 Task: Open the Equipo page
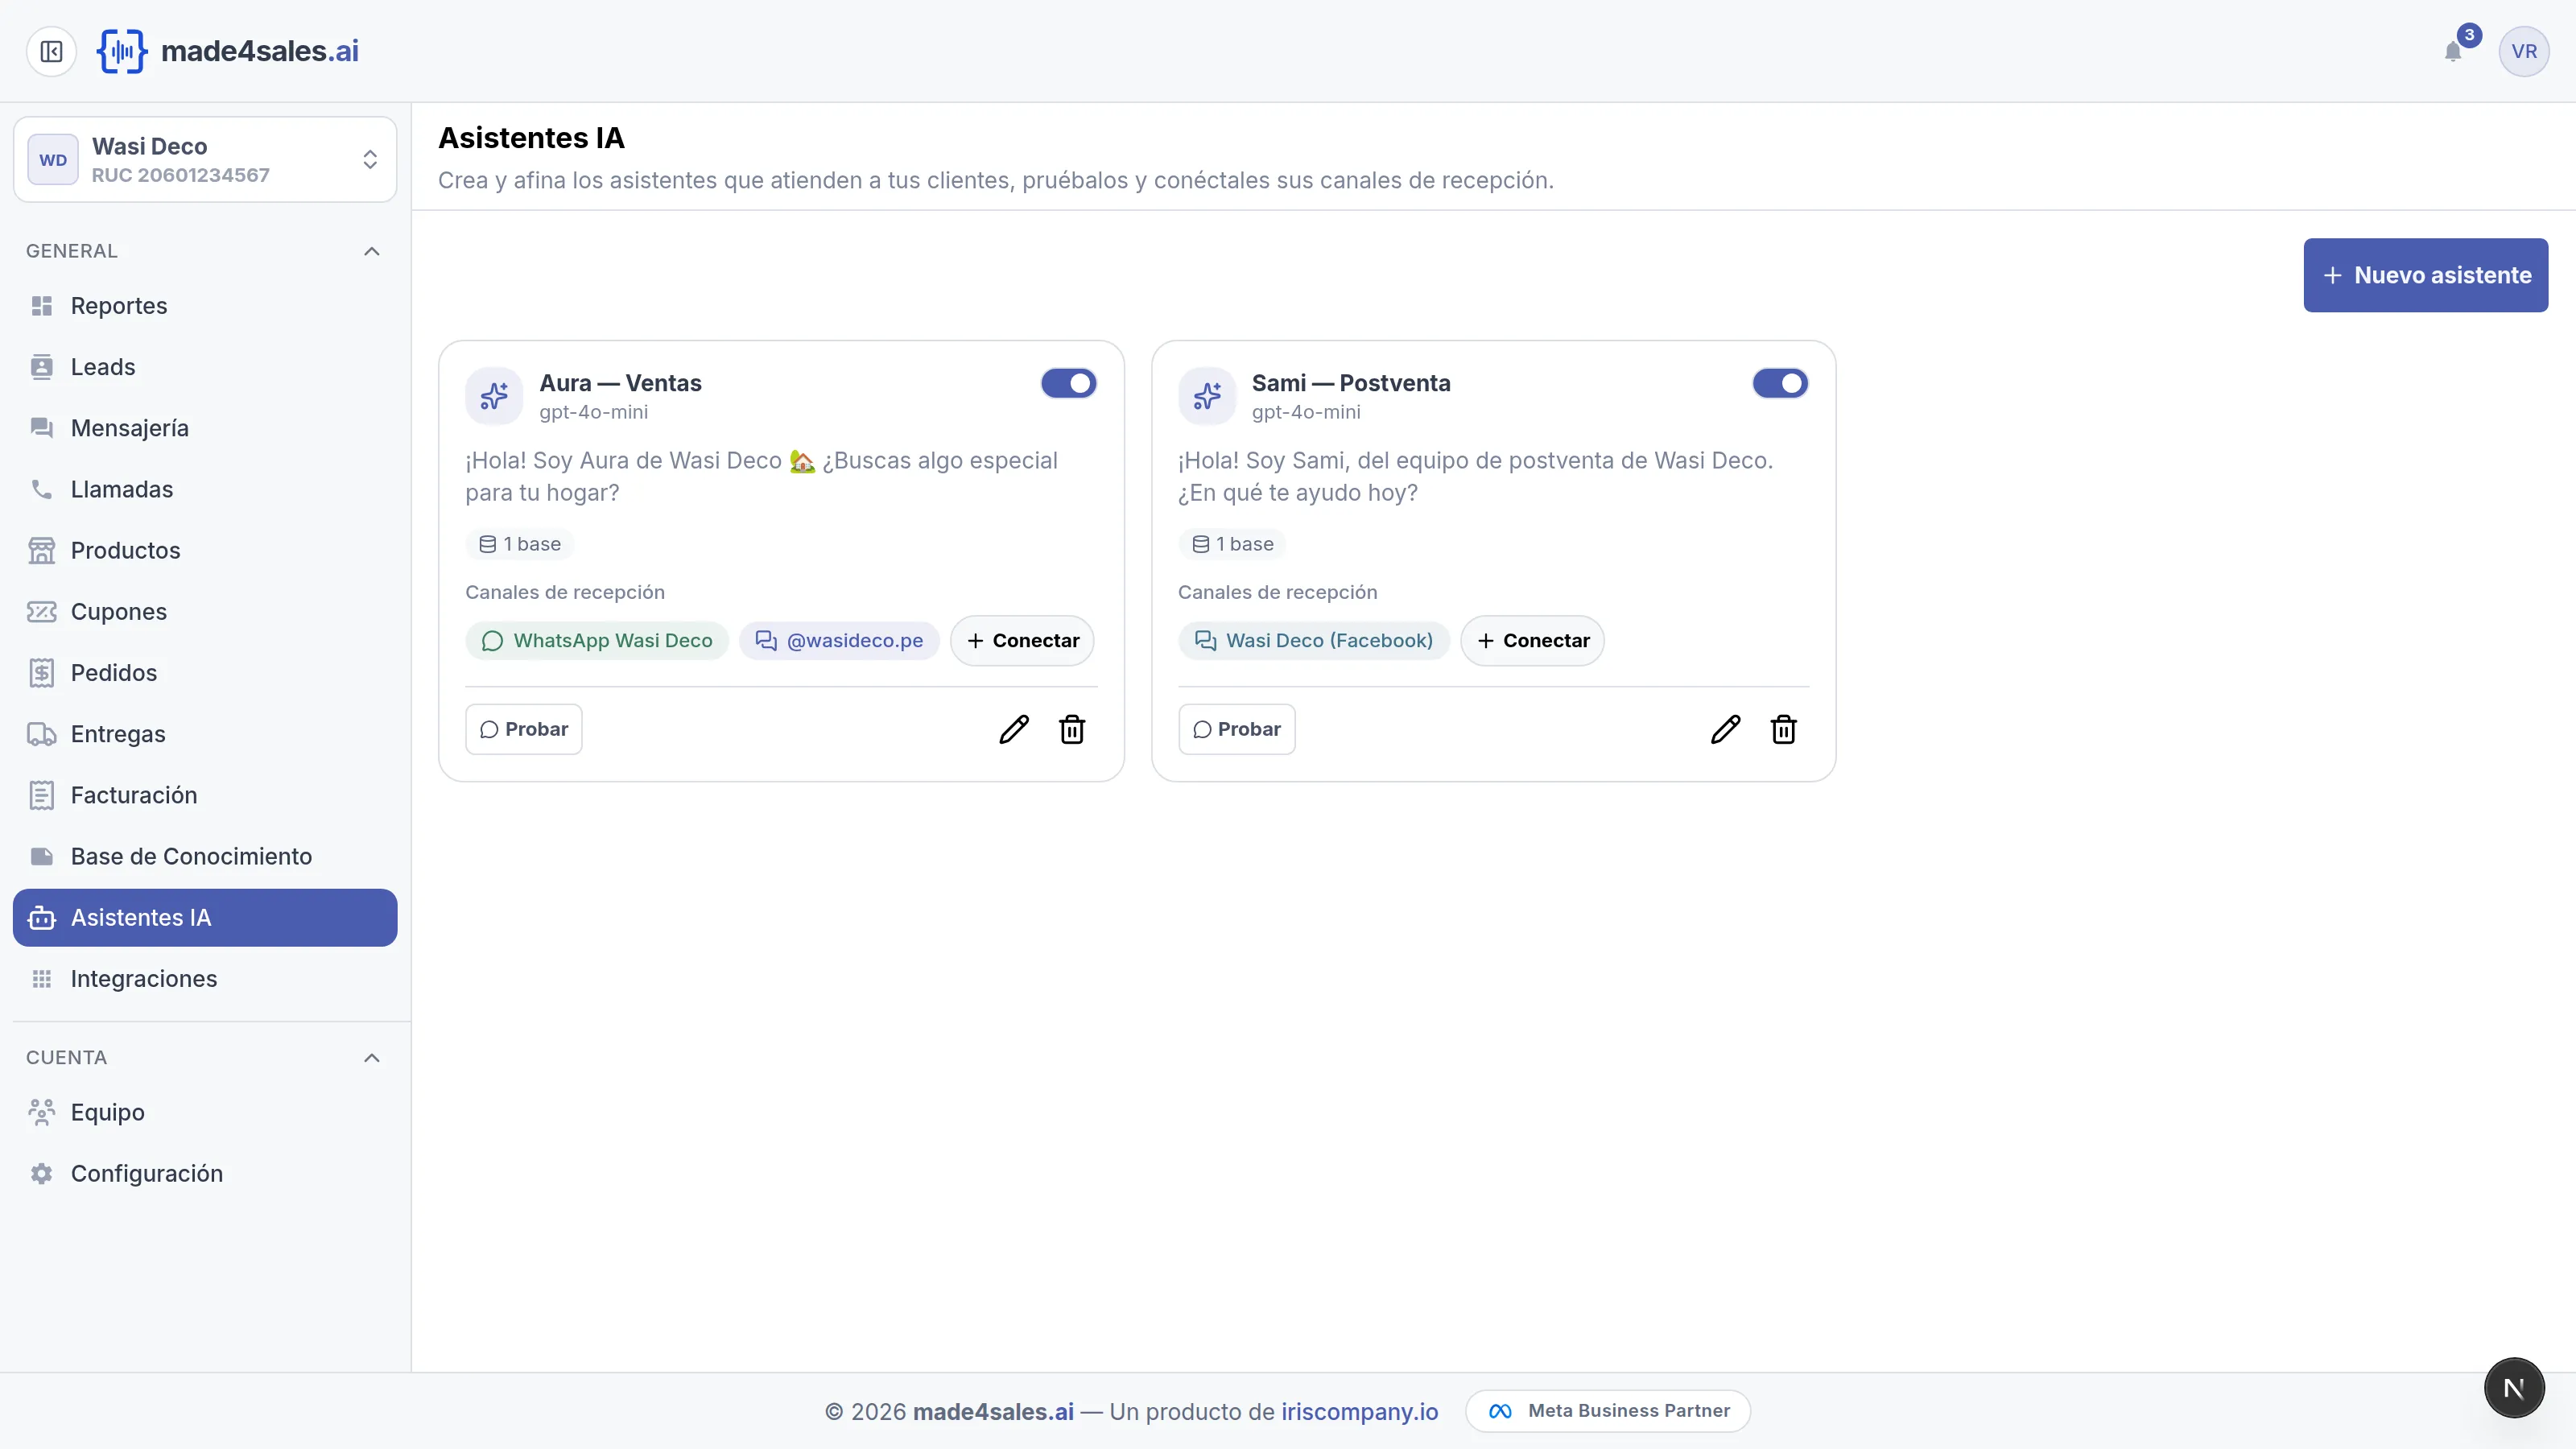point(205,1112)
